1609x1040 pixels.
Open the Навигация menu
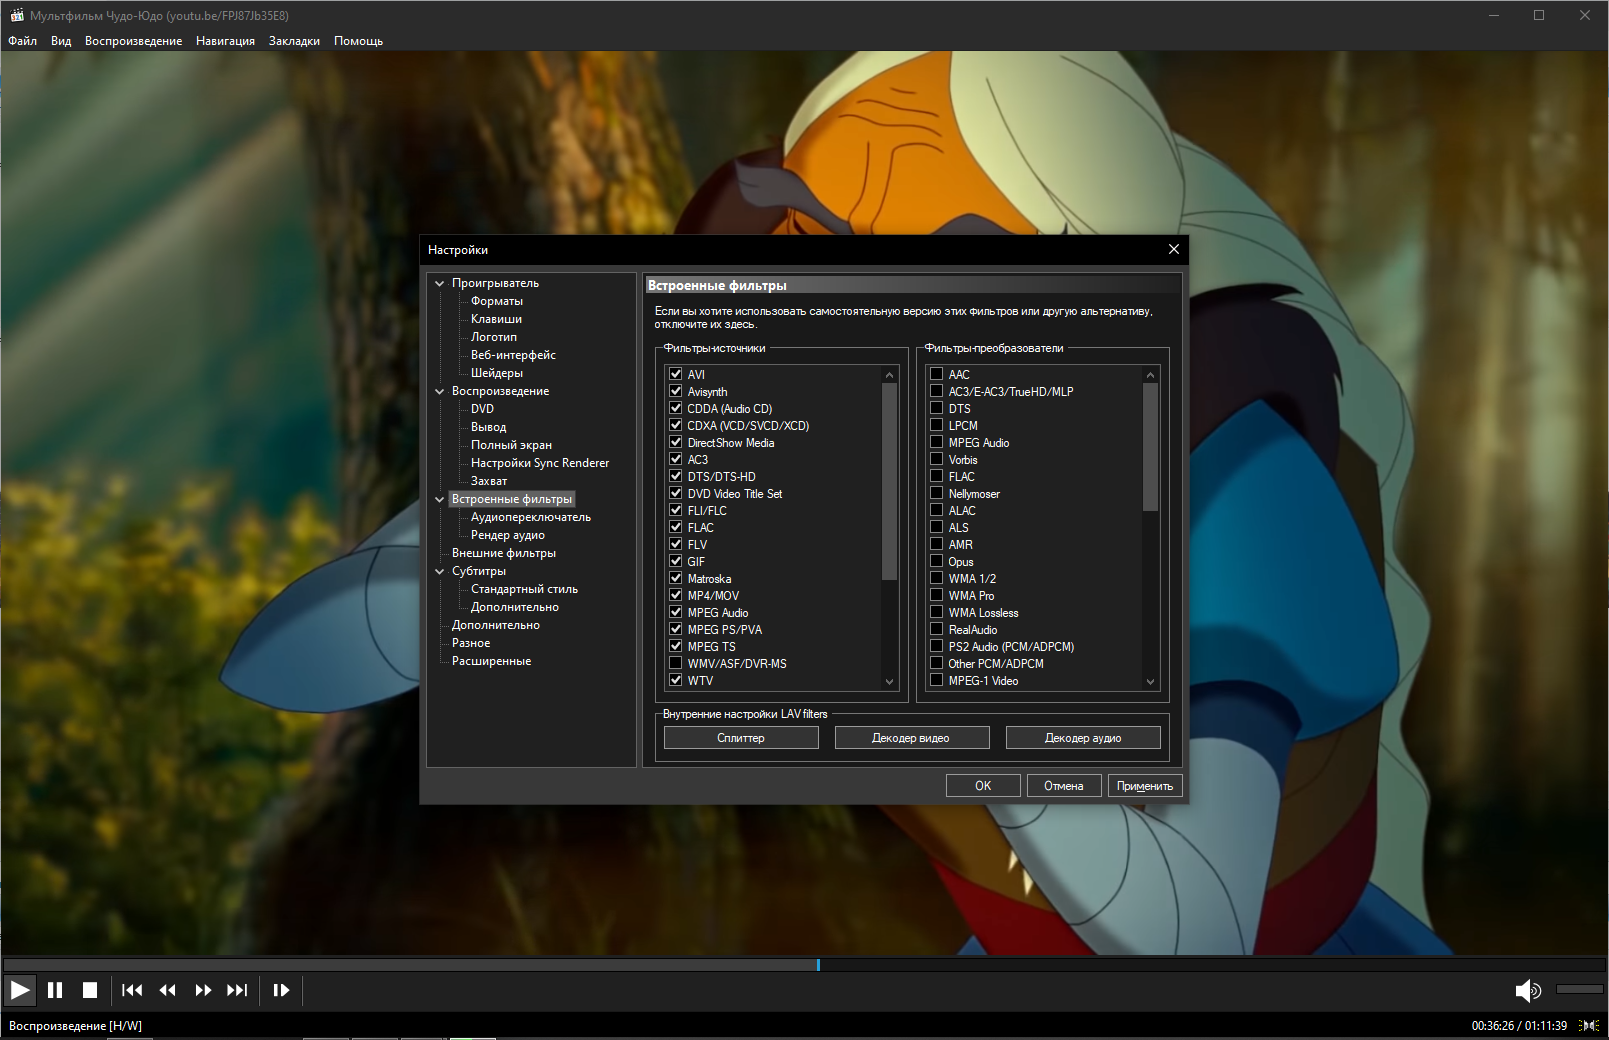(x=225, y=41)
